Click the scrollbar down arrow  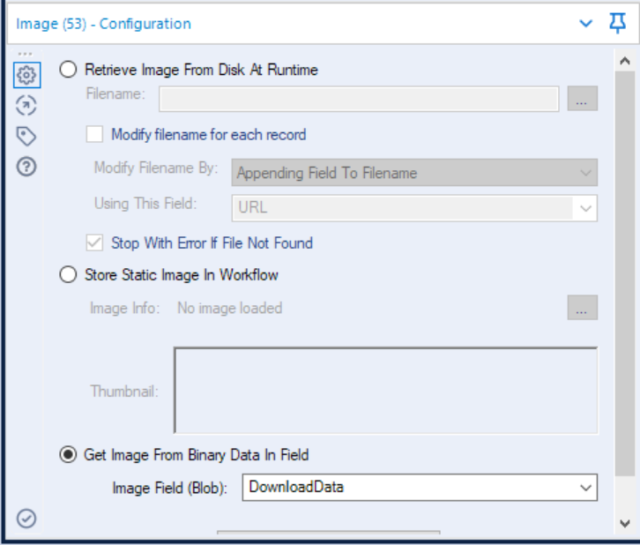(625, 522)
